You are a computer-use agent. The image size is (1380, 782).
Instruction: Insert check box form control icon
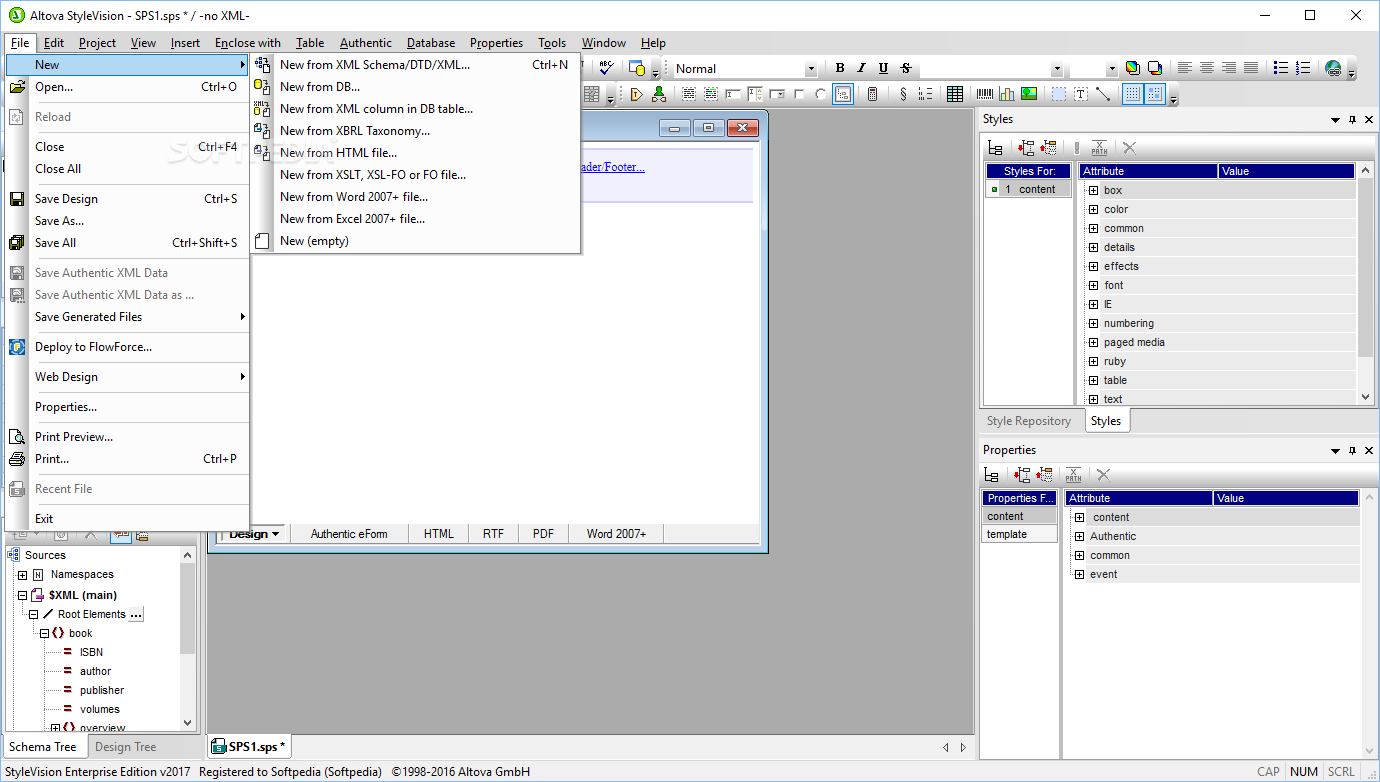[798, 94]
